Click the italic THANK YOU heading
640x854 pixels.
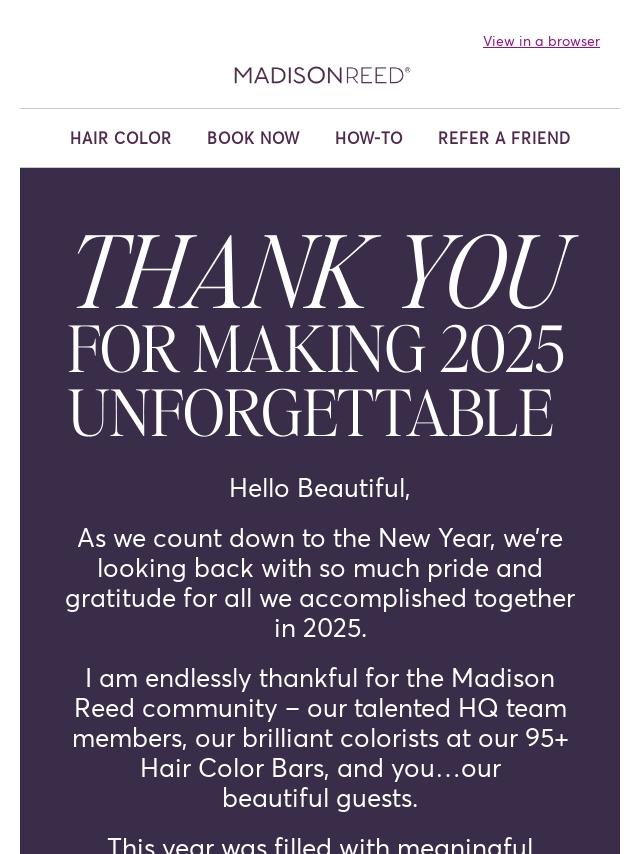320,272
